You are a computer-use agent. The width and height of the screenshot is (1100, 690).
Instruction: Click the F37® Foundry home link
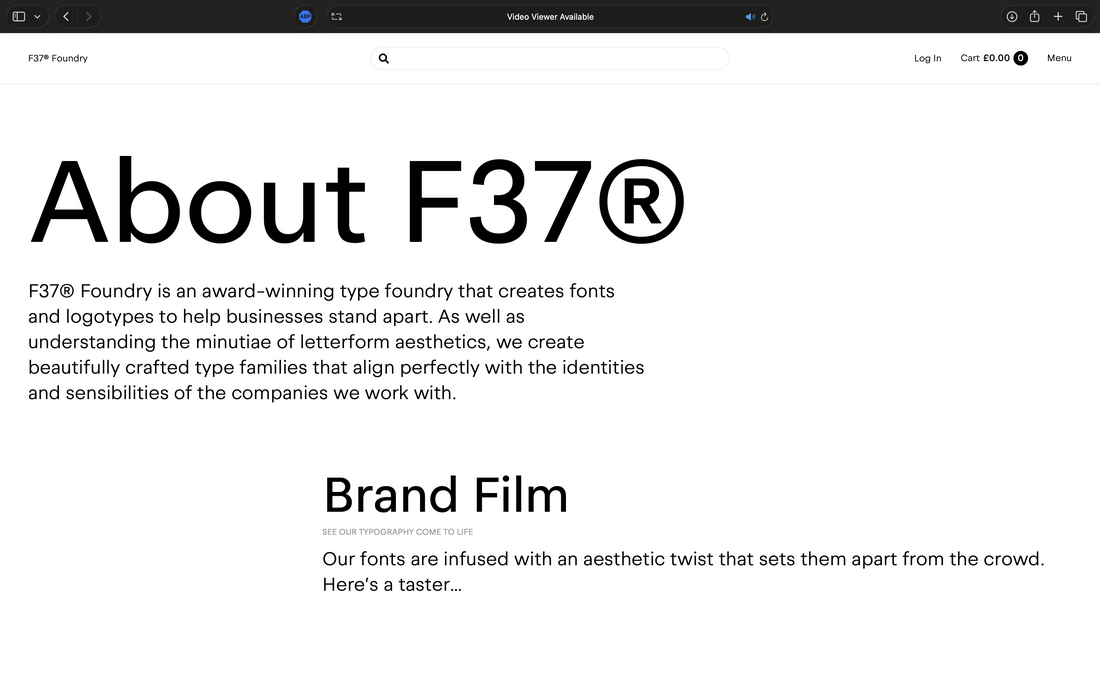tap(58, 58)
